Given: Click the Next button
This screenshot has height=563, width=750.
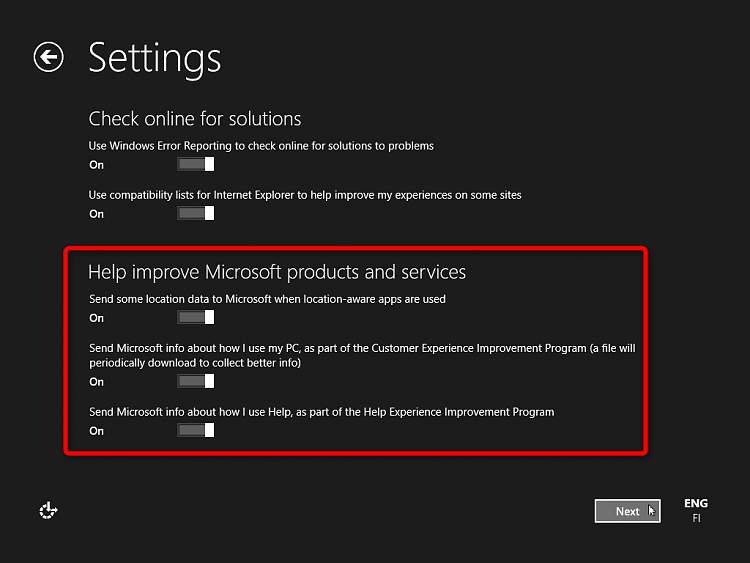Looking at the screenshot, I should coord(628,511).
